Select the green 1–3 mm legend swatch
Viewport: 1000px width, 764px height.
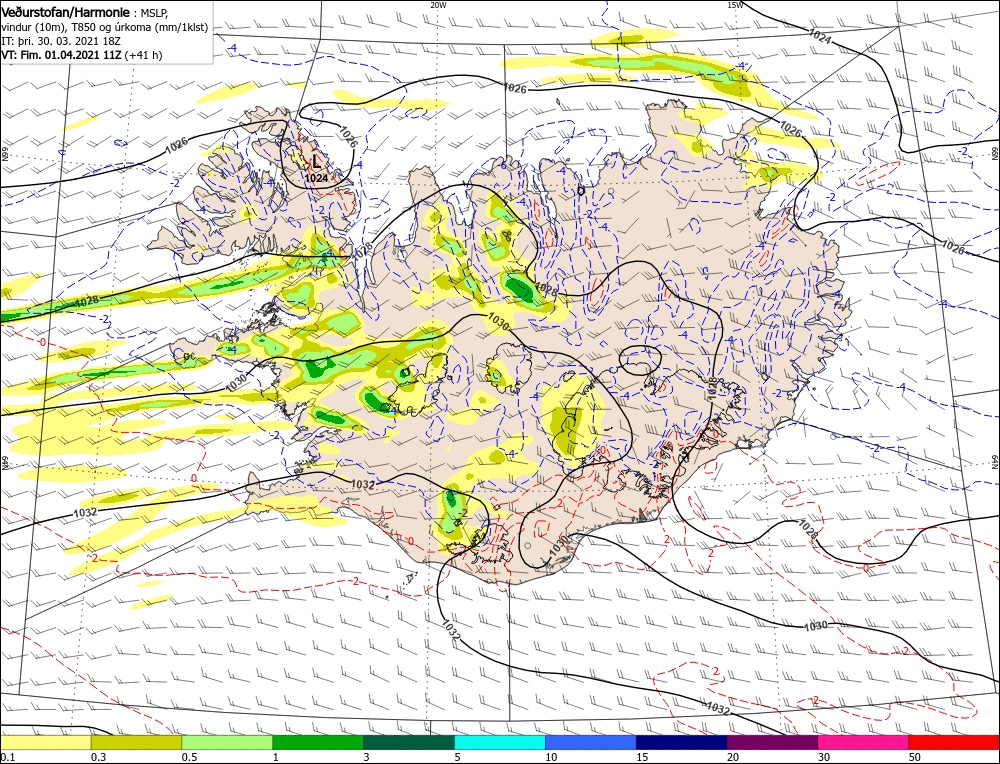(318, 742)
